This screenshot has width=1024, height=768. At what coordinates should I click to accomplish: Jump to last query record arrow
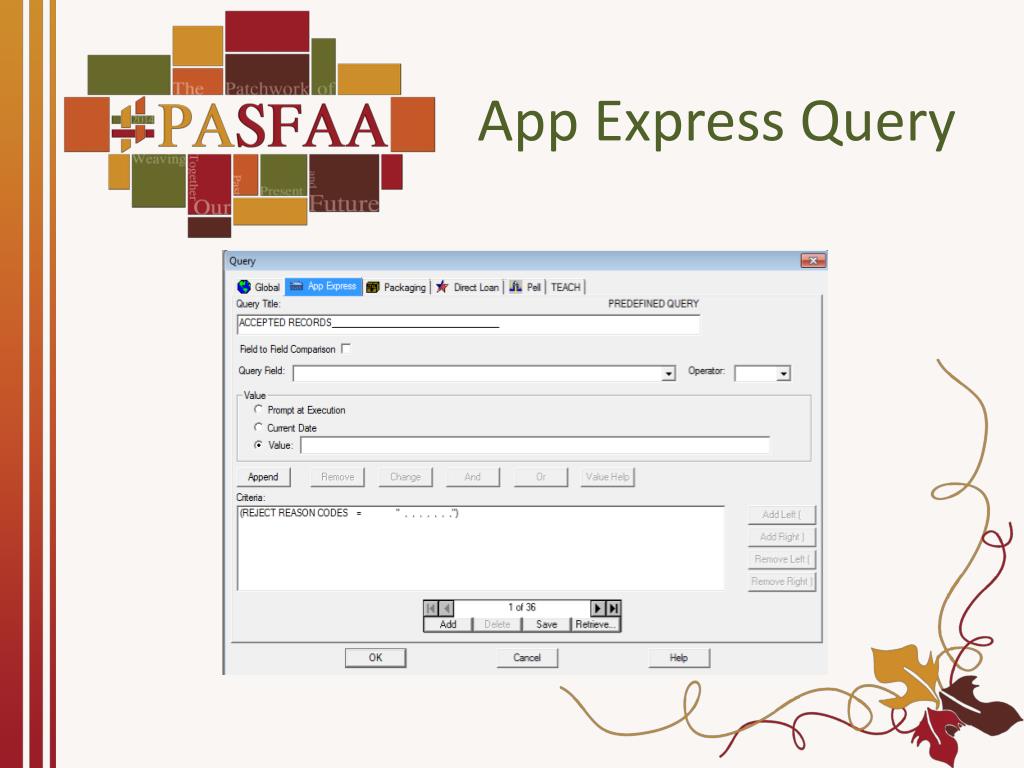pos(613,608)
